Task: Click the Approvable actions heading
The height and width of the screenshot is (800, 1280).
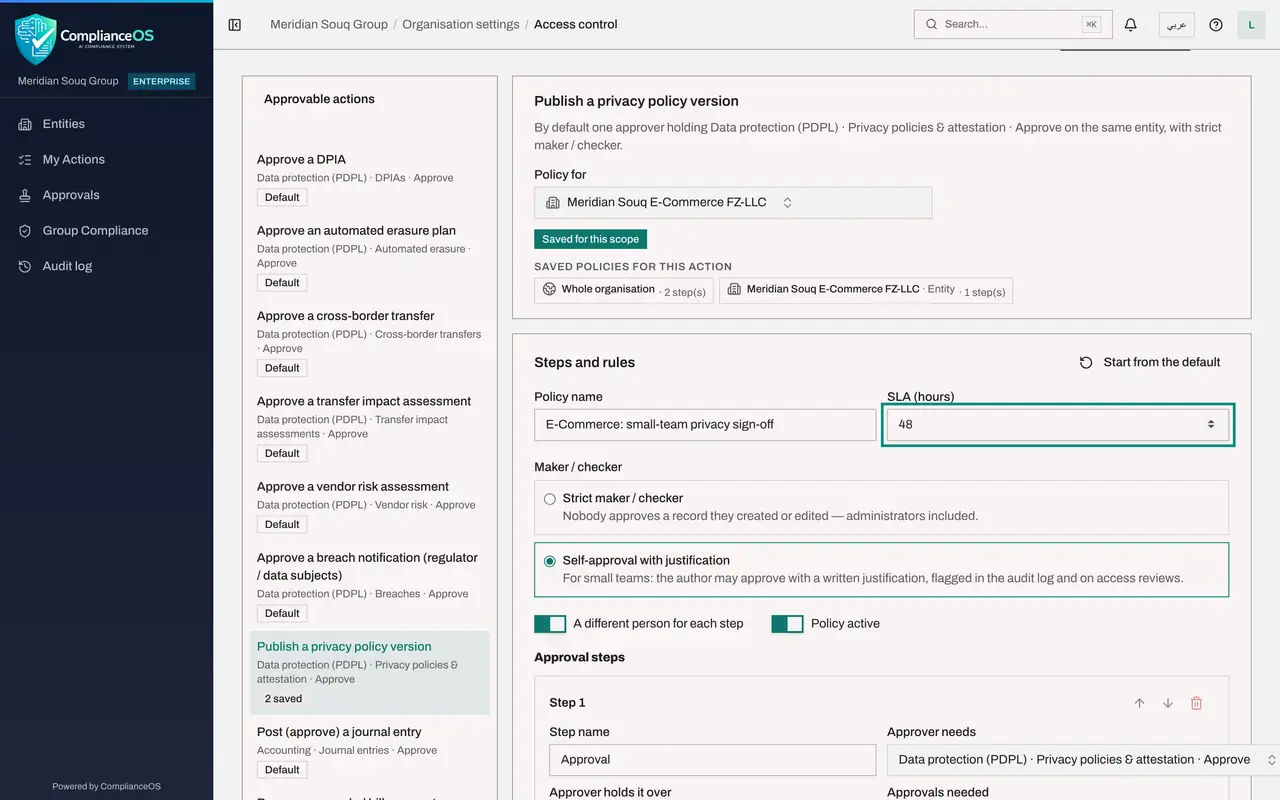Action: click(x=319, y=99)
